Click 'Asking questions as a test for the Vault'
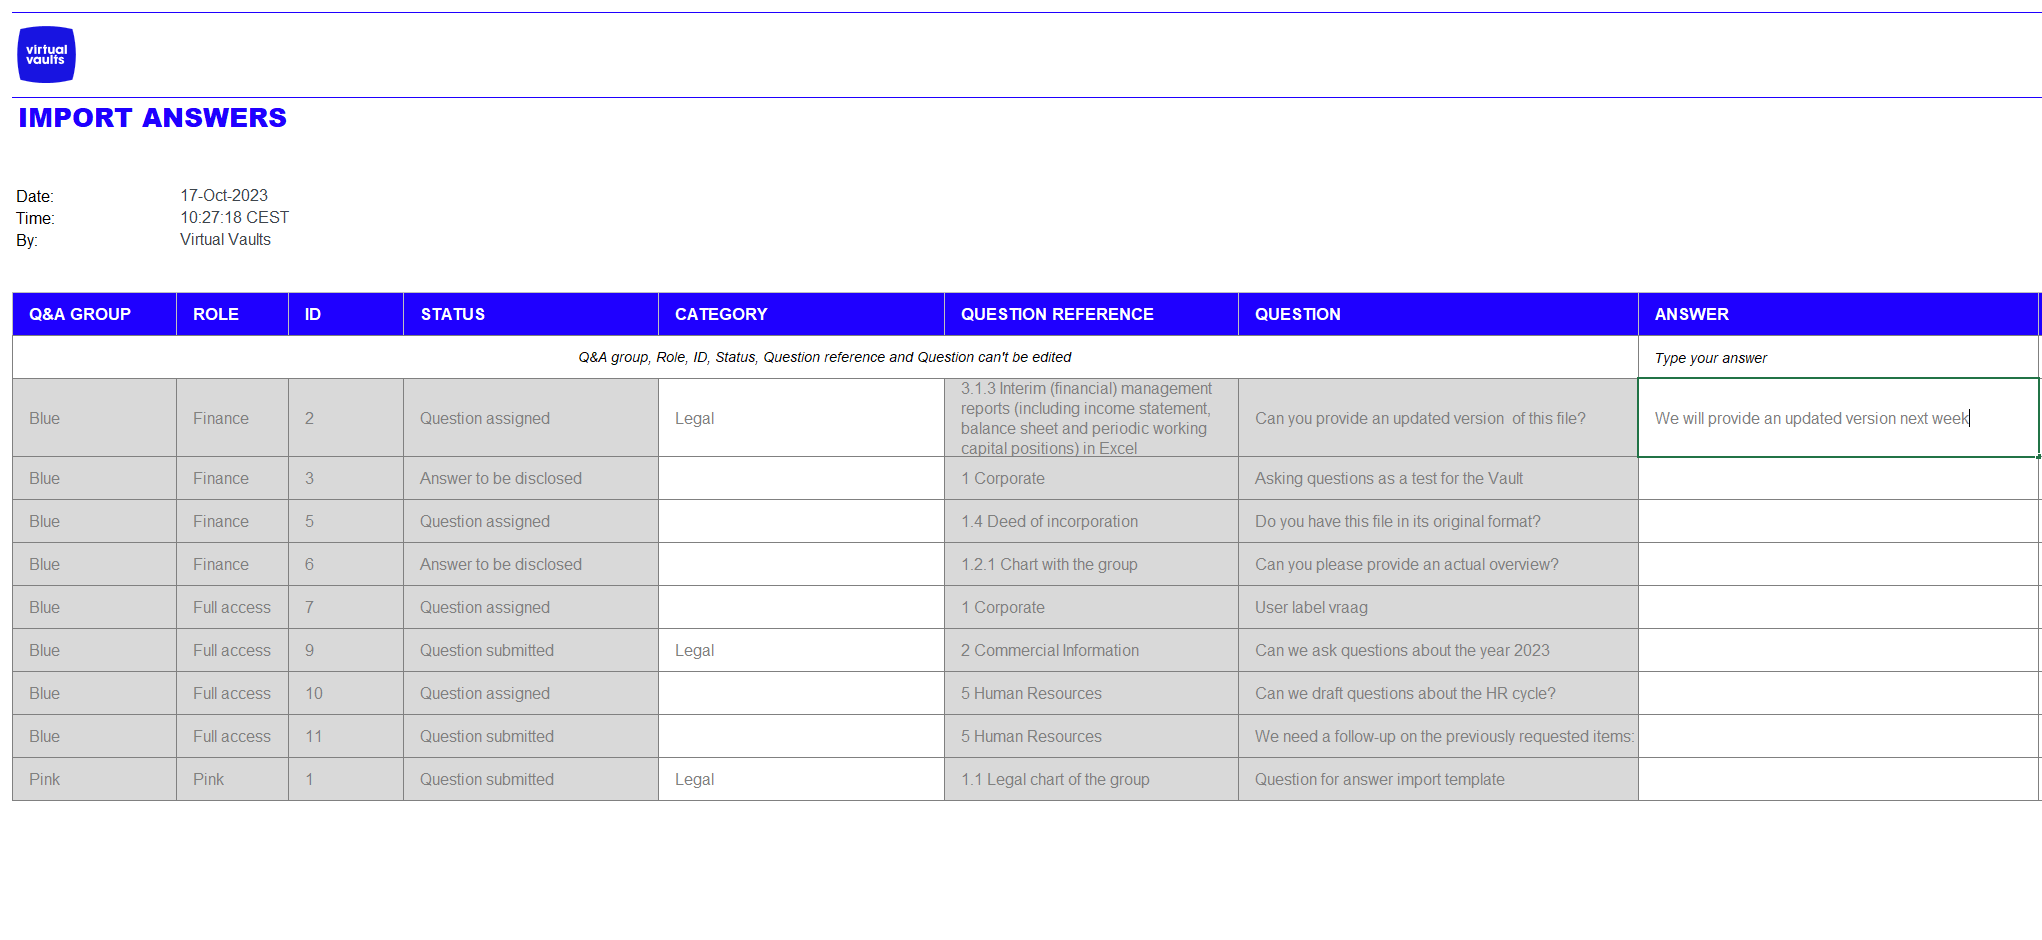Viewport: 2042px width, 940px height. (x=1438, y=479)
